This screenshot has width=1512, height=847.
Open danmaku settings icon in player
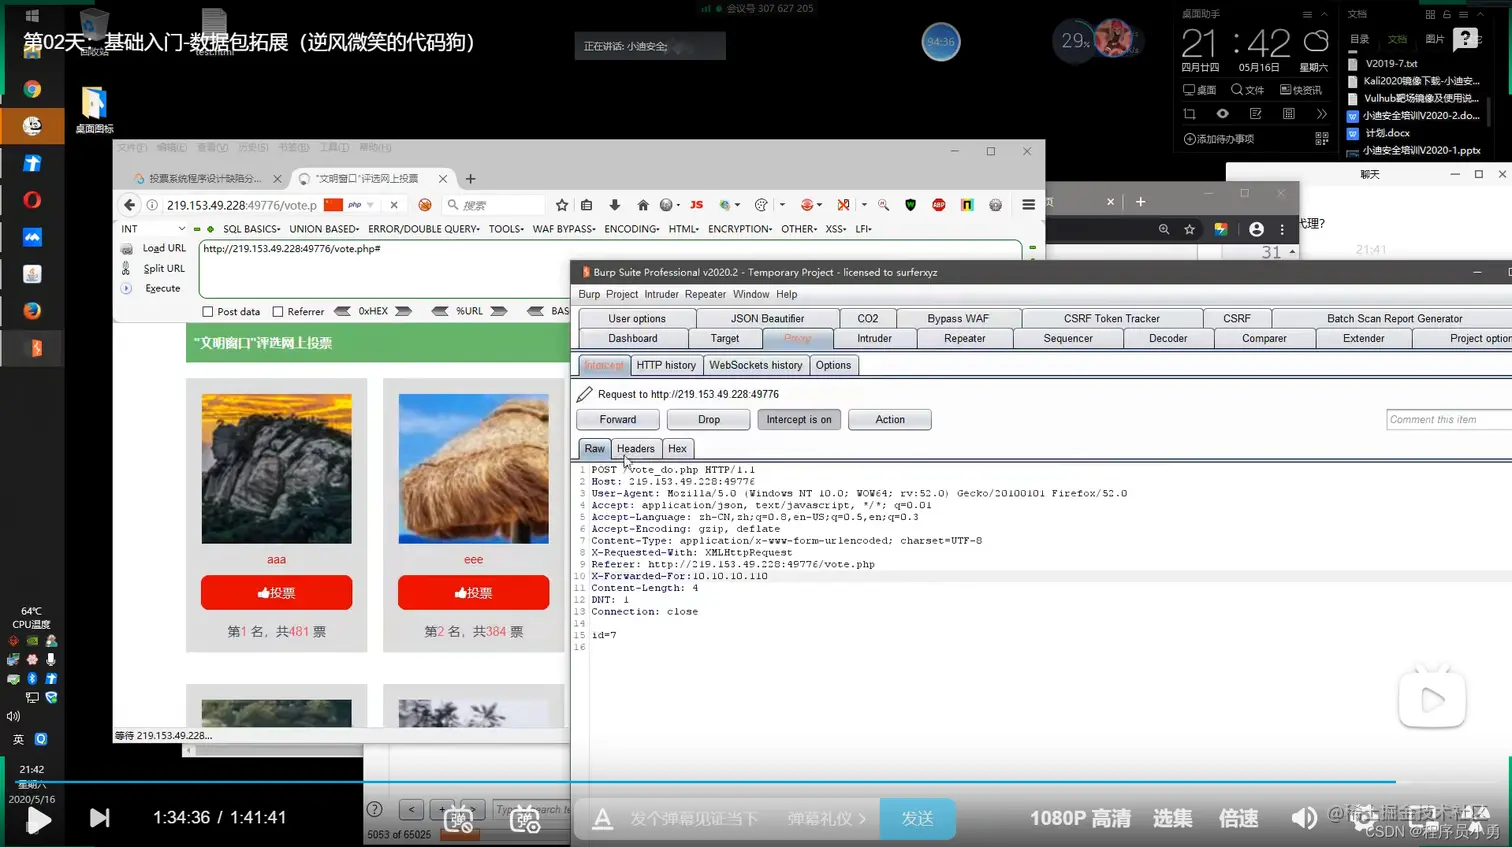pos(525,820)
